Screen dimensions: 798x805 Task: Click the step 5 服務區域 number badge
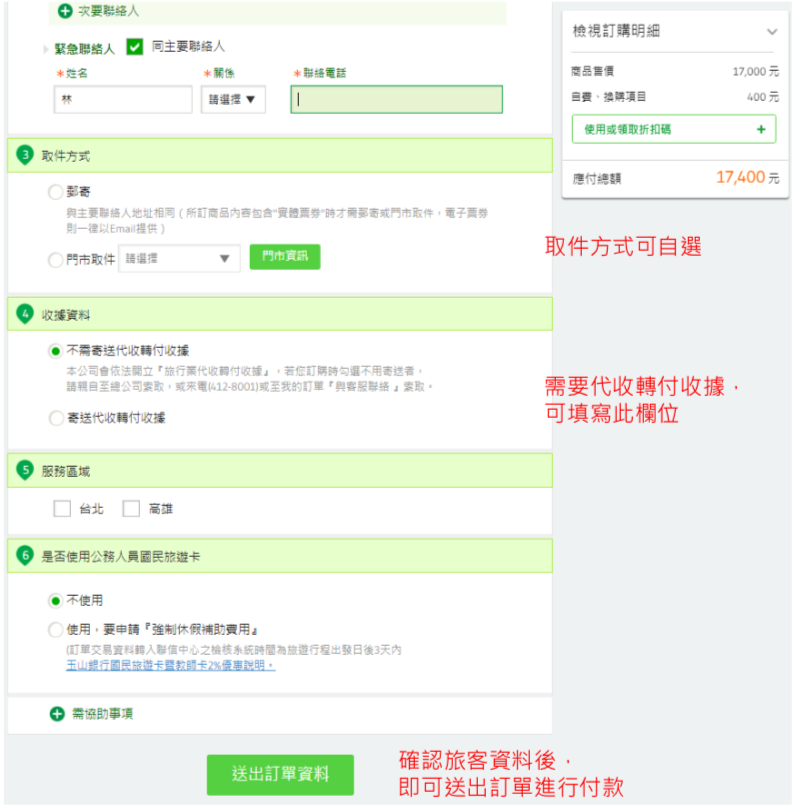[25, 470]
